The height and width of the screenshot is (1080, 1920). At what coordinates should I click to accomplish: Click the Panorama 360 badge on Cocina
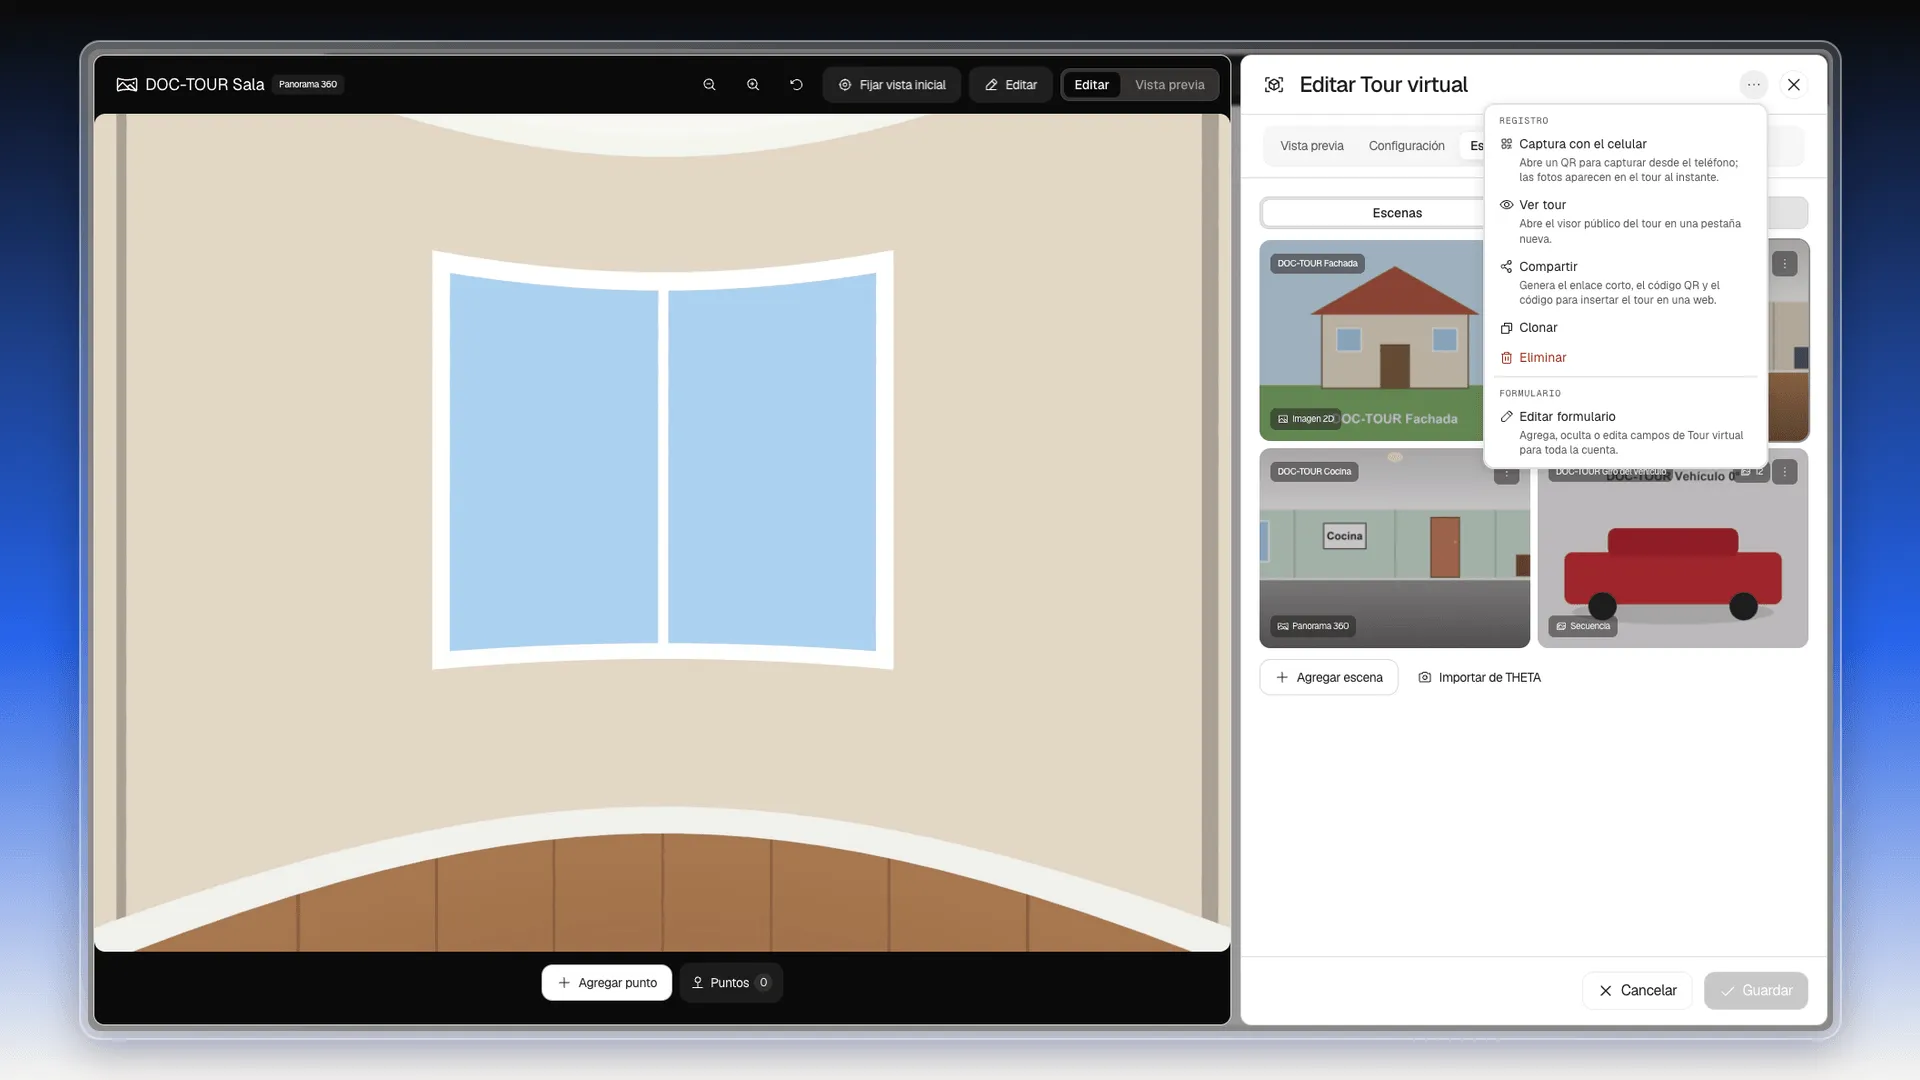tap(1313, 626)
